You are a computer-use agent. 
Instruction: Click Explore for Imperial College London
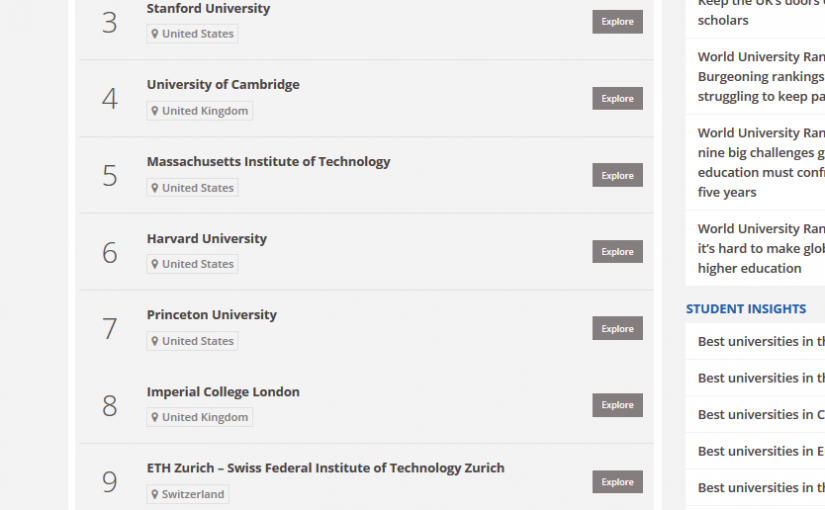617,405
